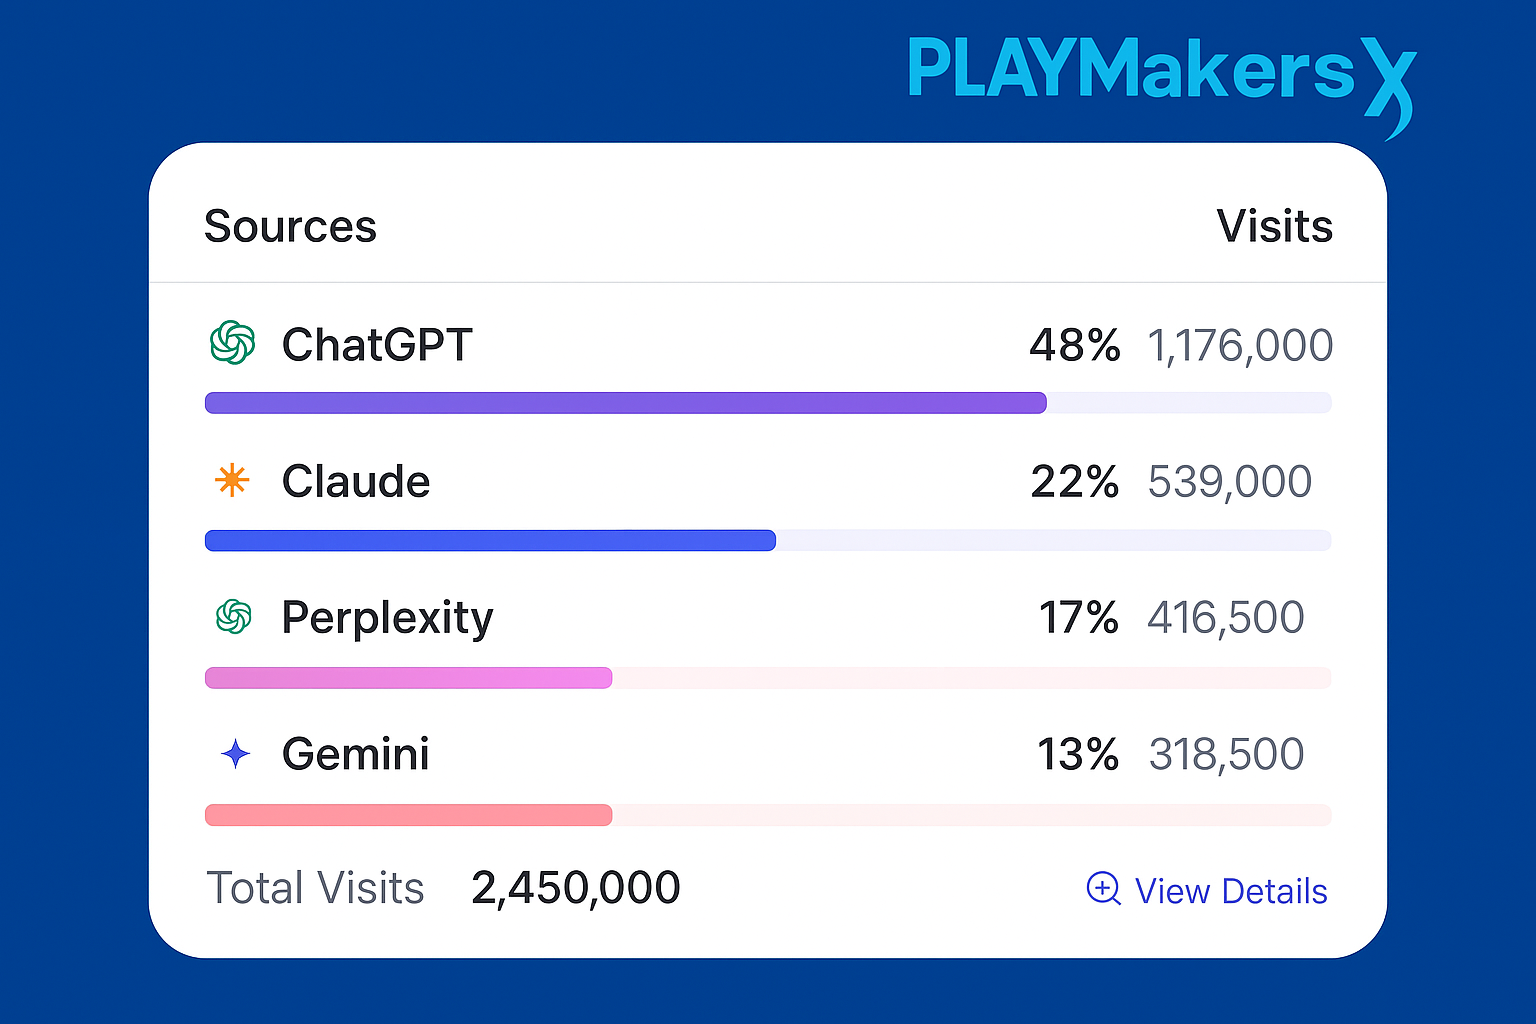Click the 48% ChatGPT percentage
This screenshot has width=1536, height=1024.
1075,345
